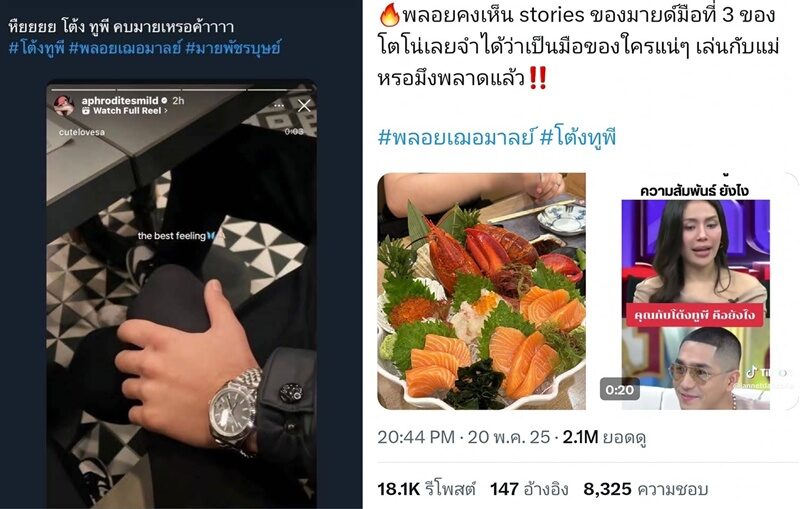800x509 pixels.
Task: Open hashtag #มายพัชรบุษย์ in left tweet
Action: pyautogui.click(x=233, y=48)
